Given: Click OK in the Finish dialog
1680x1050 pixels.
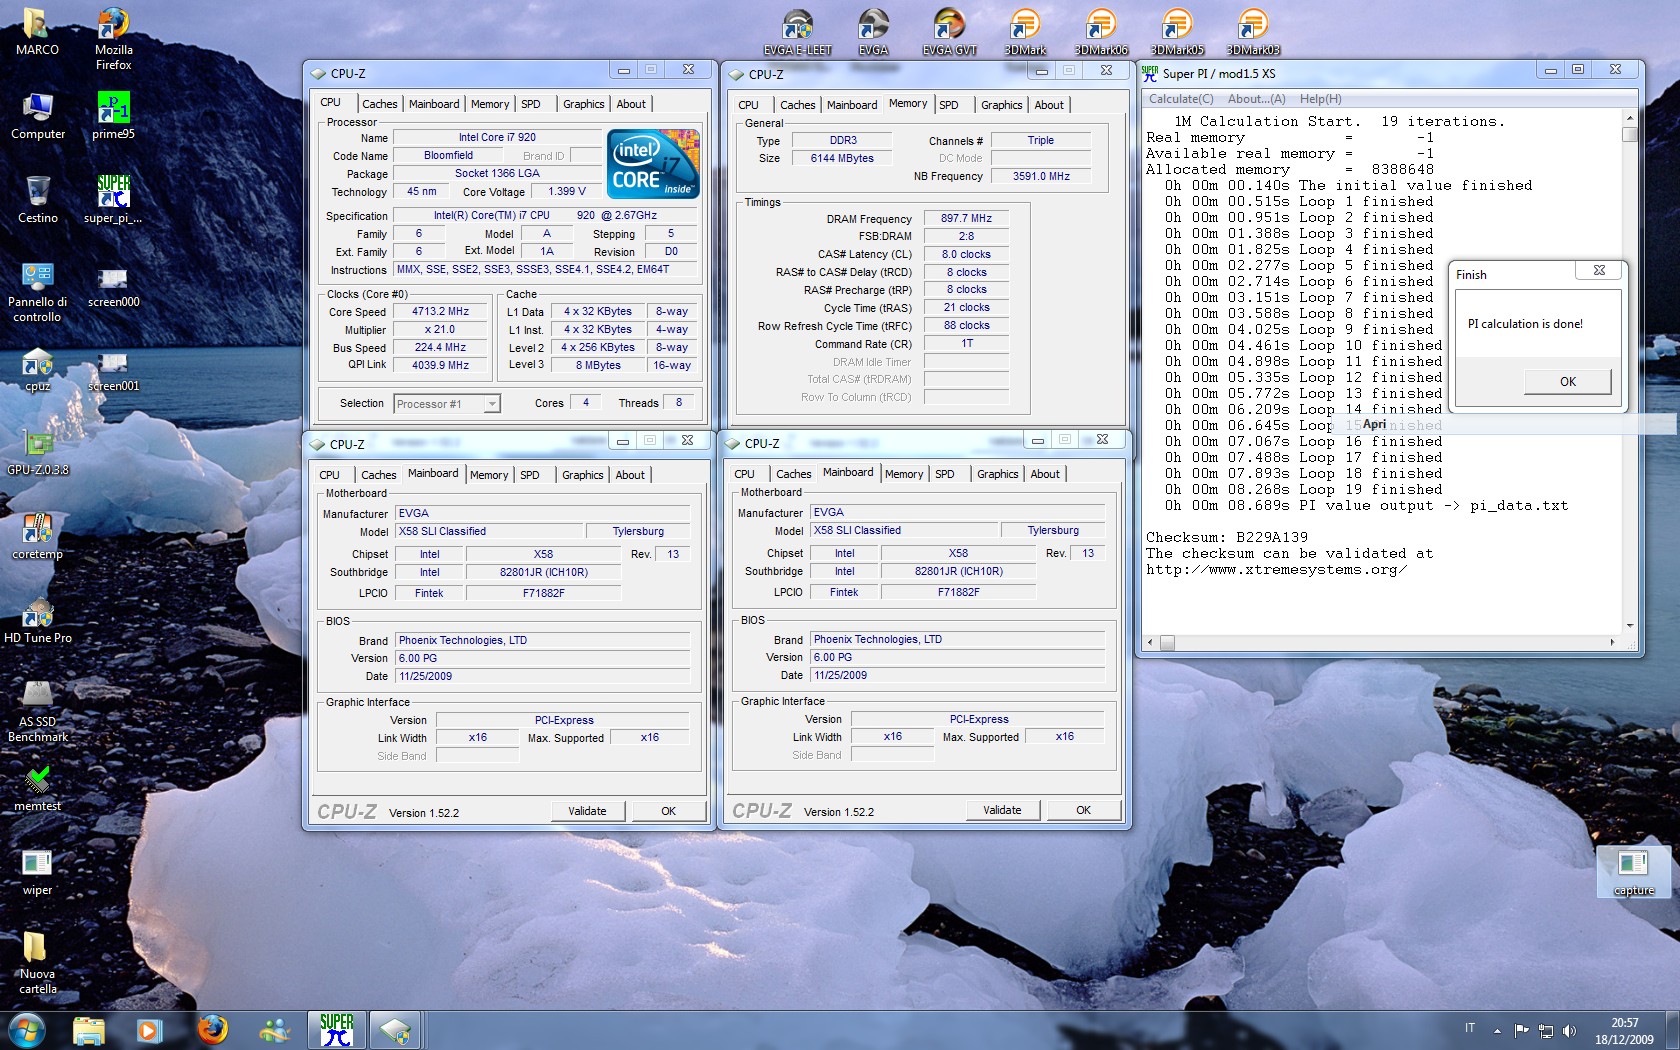Looking at the screenshot, I should pos(1567,381).
